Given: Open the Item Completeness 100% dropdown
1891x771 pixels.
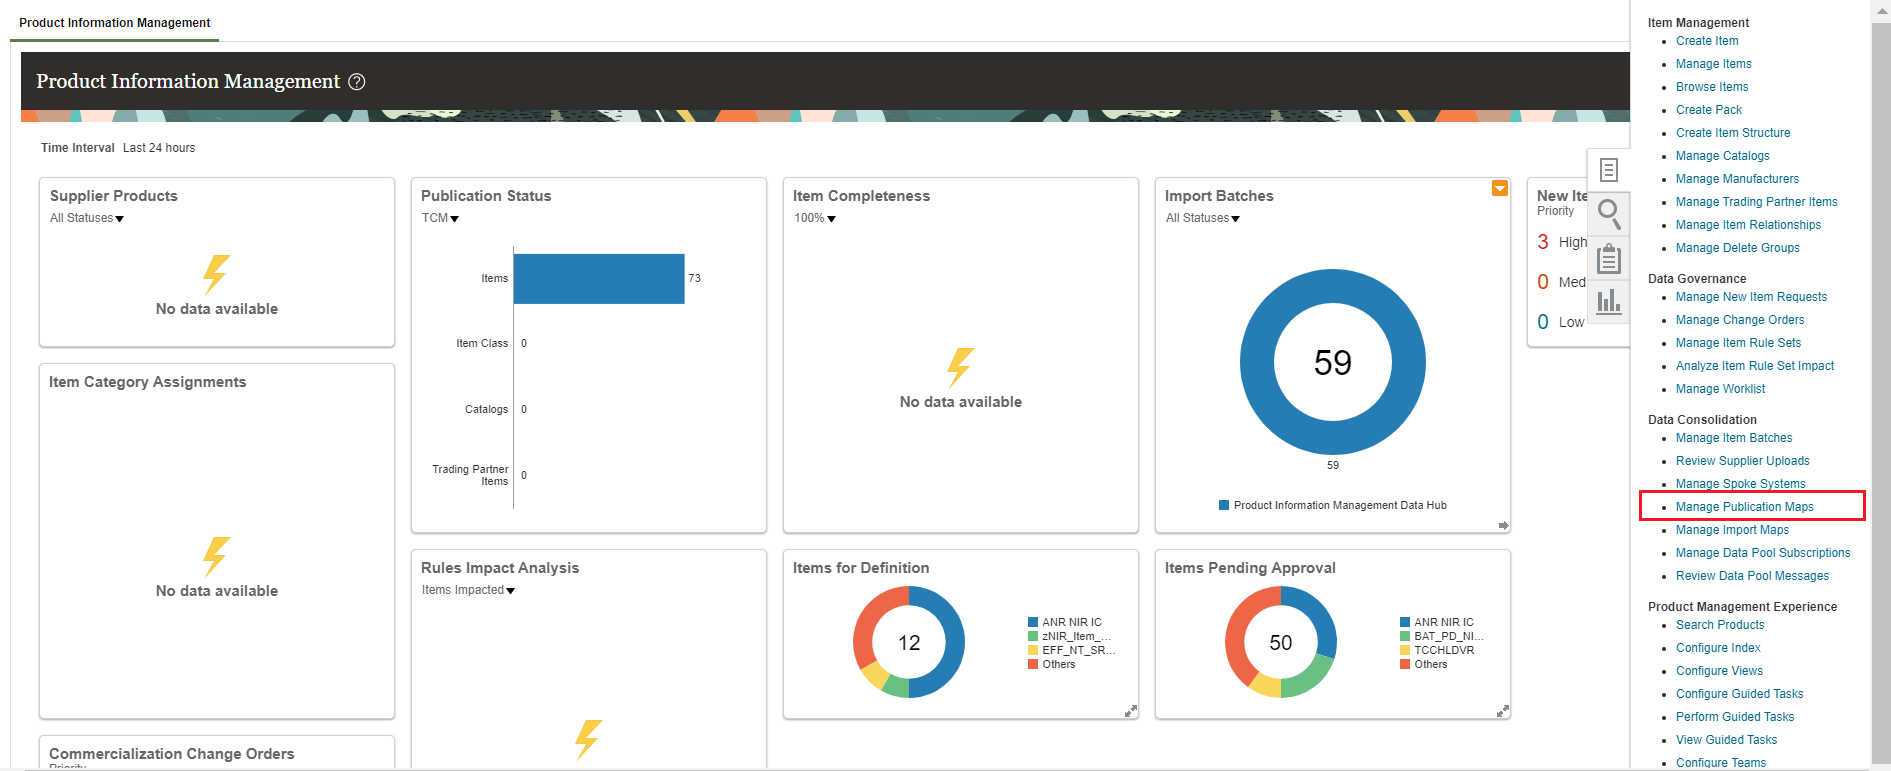Looking at the screenshot, I should tap(815, 218).
